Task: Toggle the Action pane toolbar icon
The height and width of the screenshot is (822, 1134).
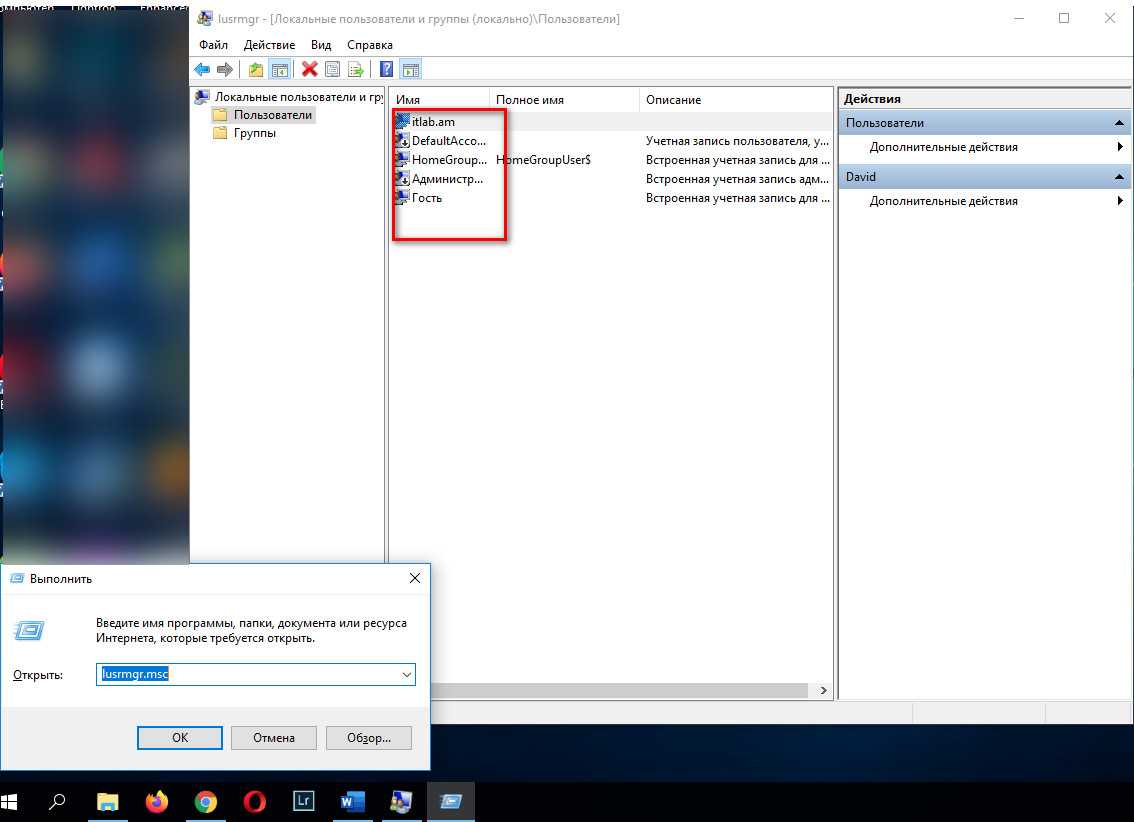Action: tap(410, 69)
